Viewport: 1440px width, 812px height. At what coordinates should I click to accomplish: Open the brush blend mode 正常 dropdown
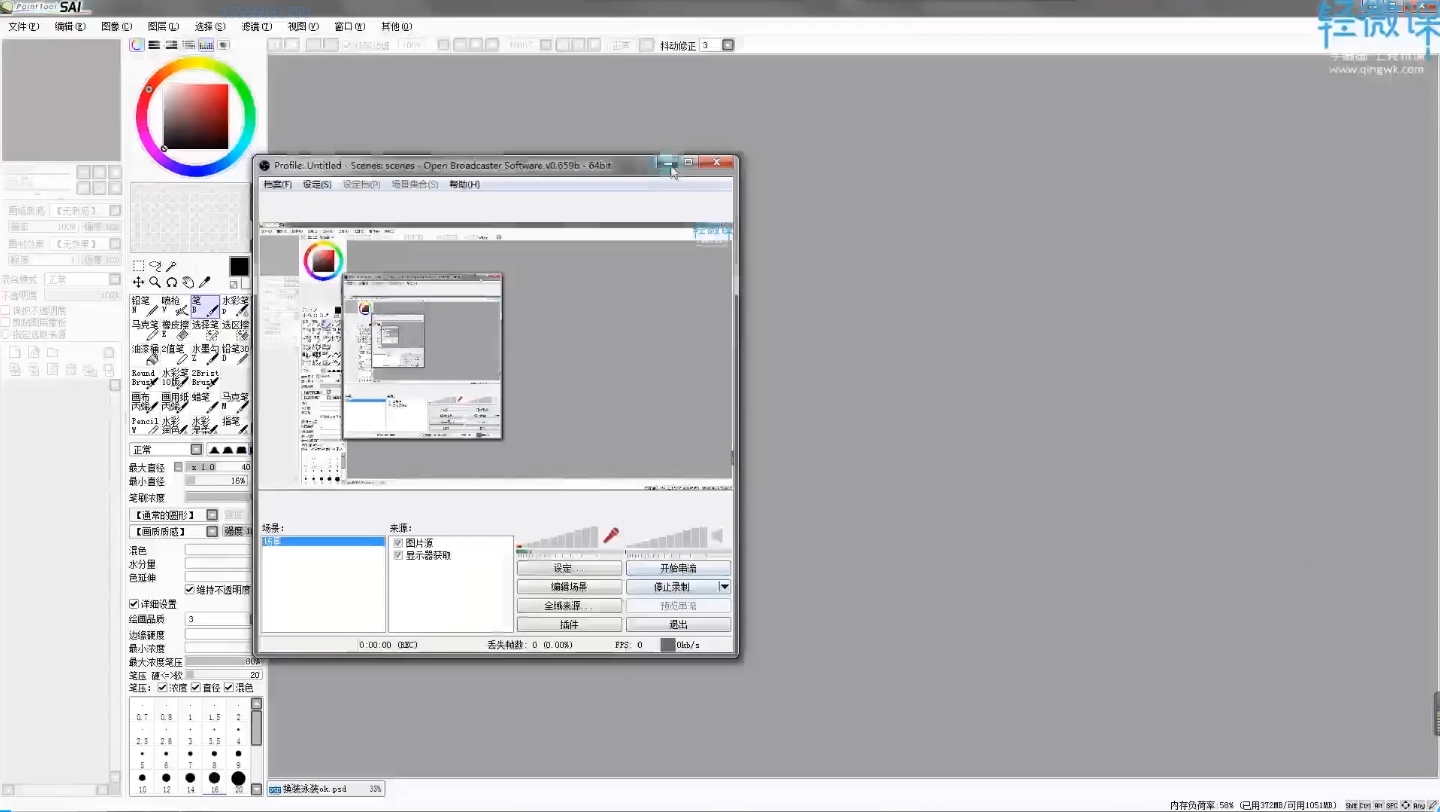point(166,450)
